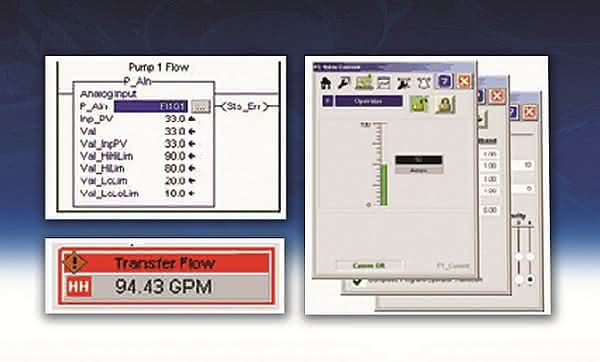The image size is (600, 362).
Task: Open the green Engineering tab icon
Action: [x=364, y=82]
